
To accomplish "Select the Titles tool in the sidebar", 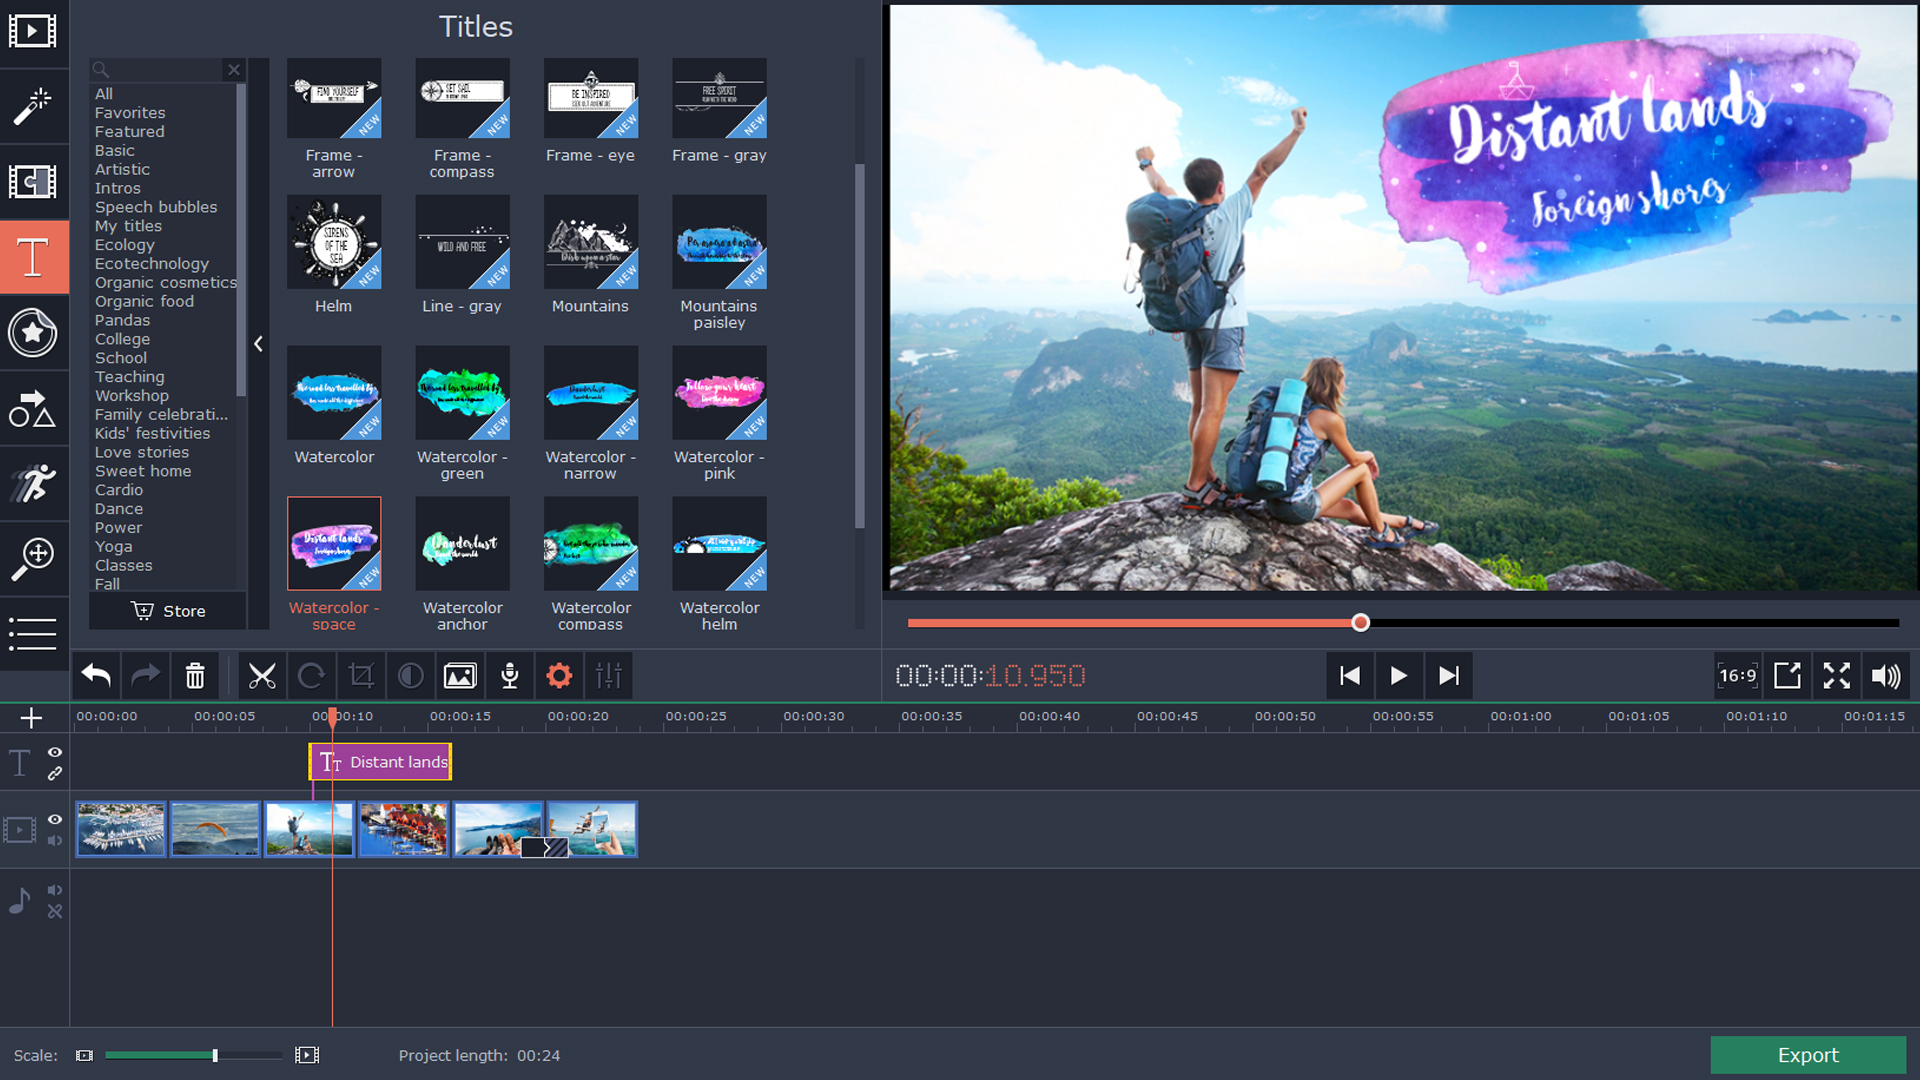I will click(x=33, y=257).
